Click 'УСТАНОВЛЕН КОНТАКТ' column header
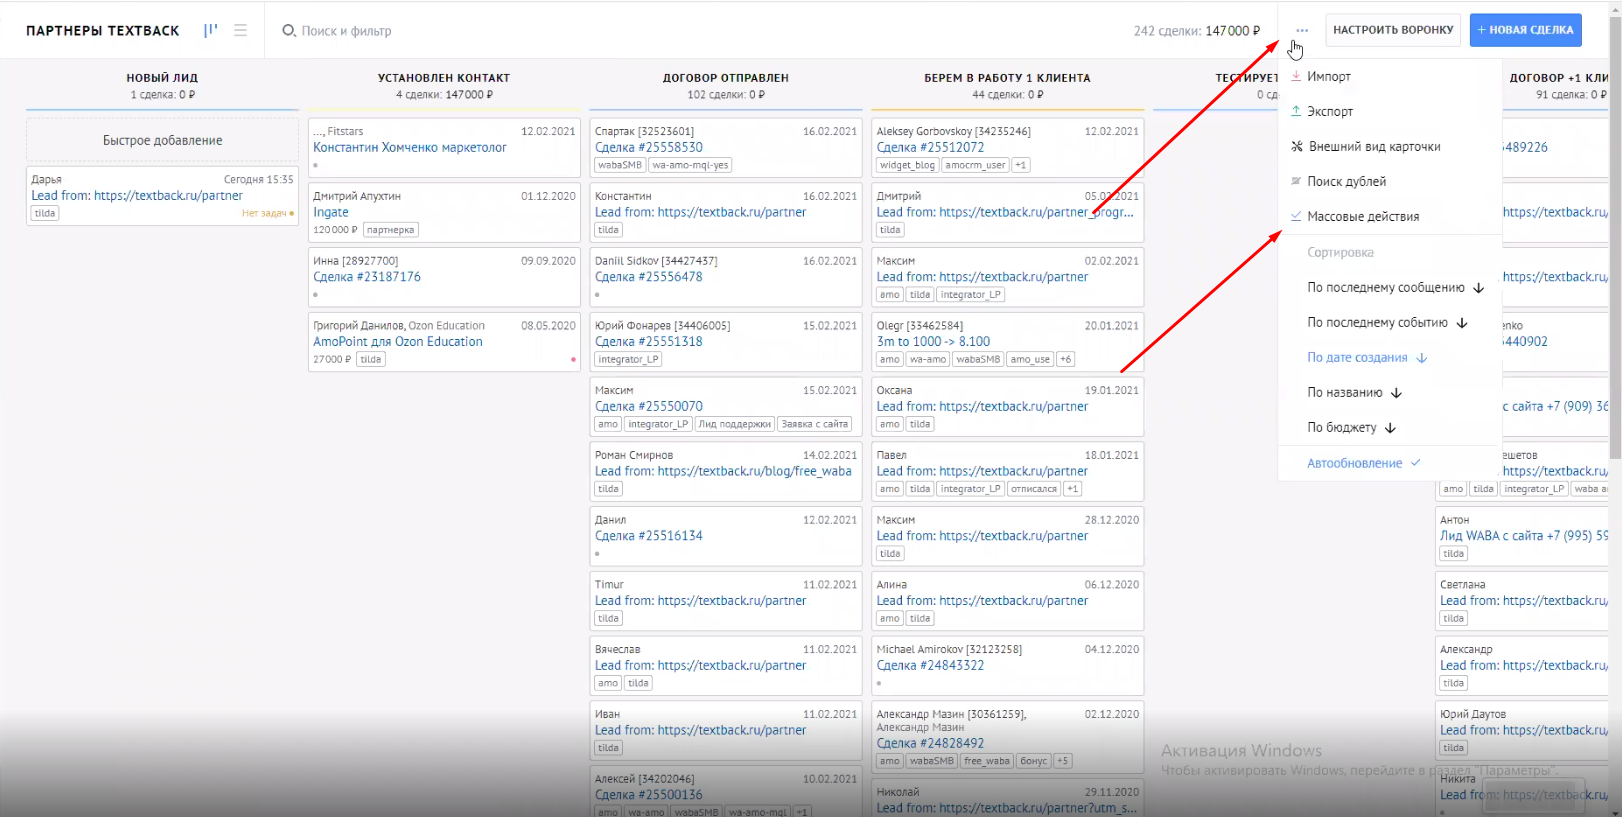This screenshot has width=1622, height=817. coord(444,78)
